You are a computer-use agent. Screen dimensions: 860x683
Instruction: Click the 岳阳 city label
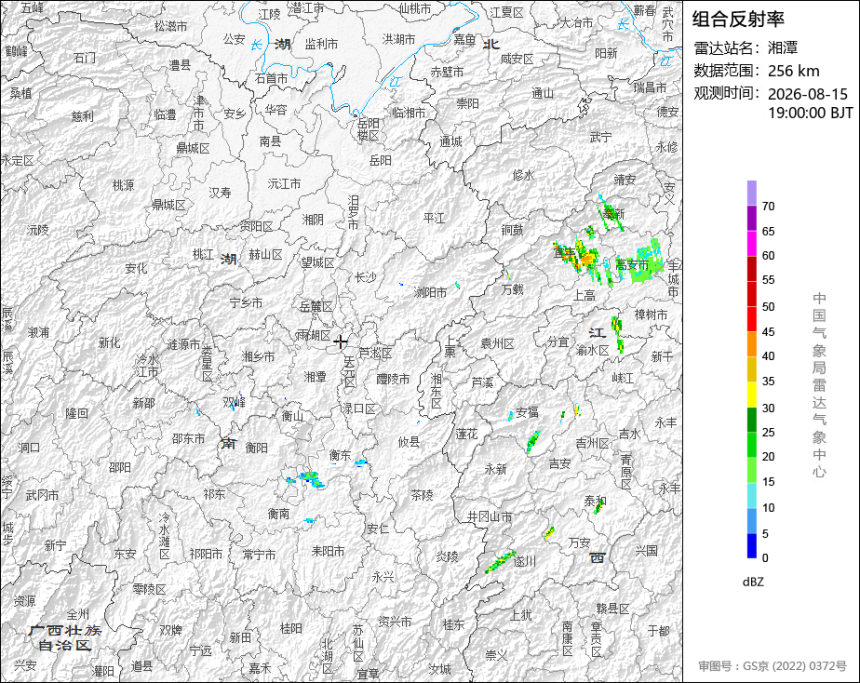pos(380,160)
